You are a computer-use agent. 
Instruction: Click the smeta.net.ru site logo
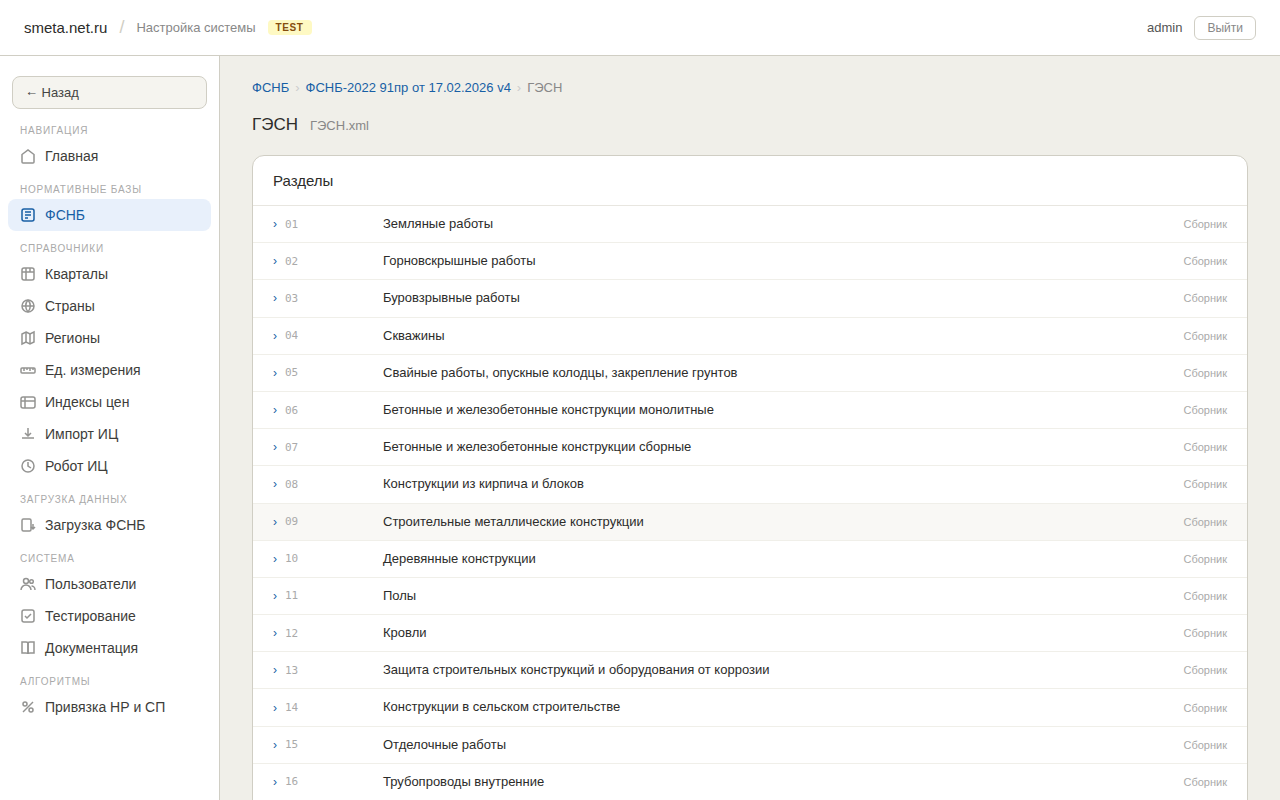[66, 28]
